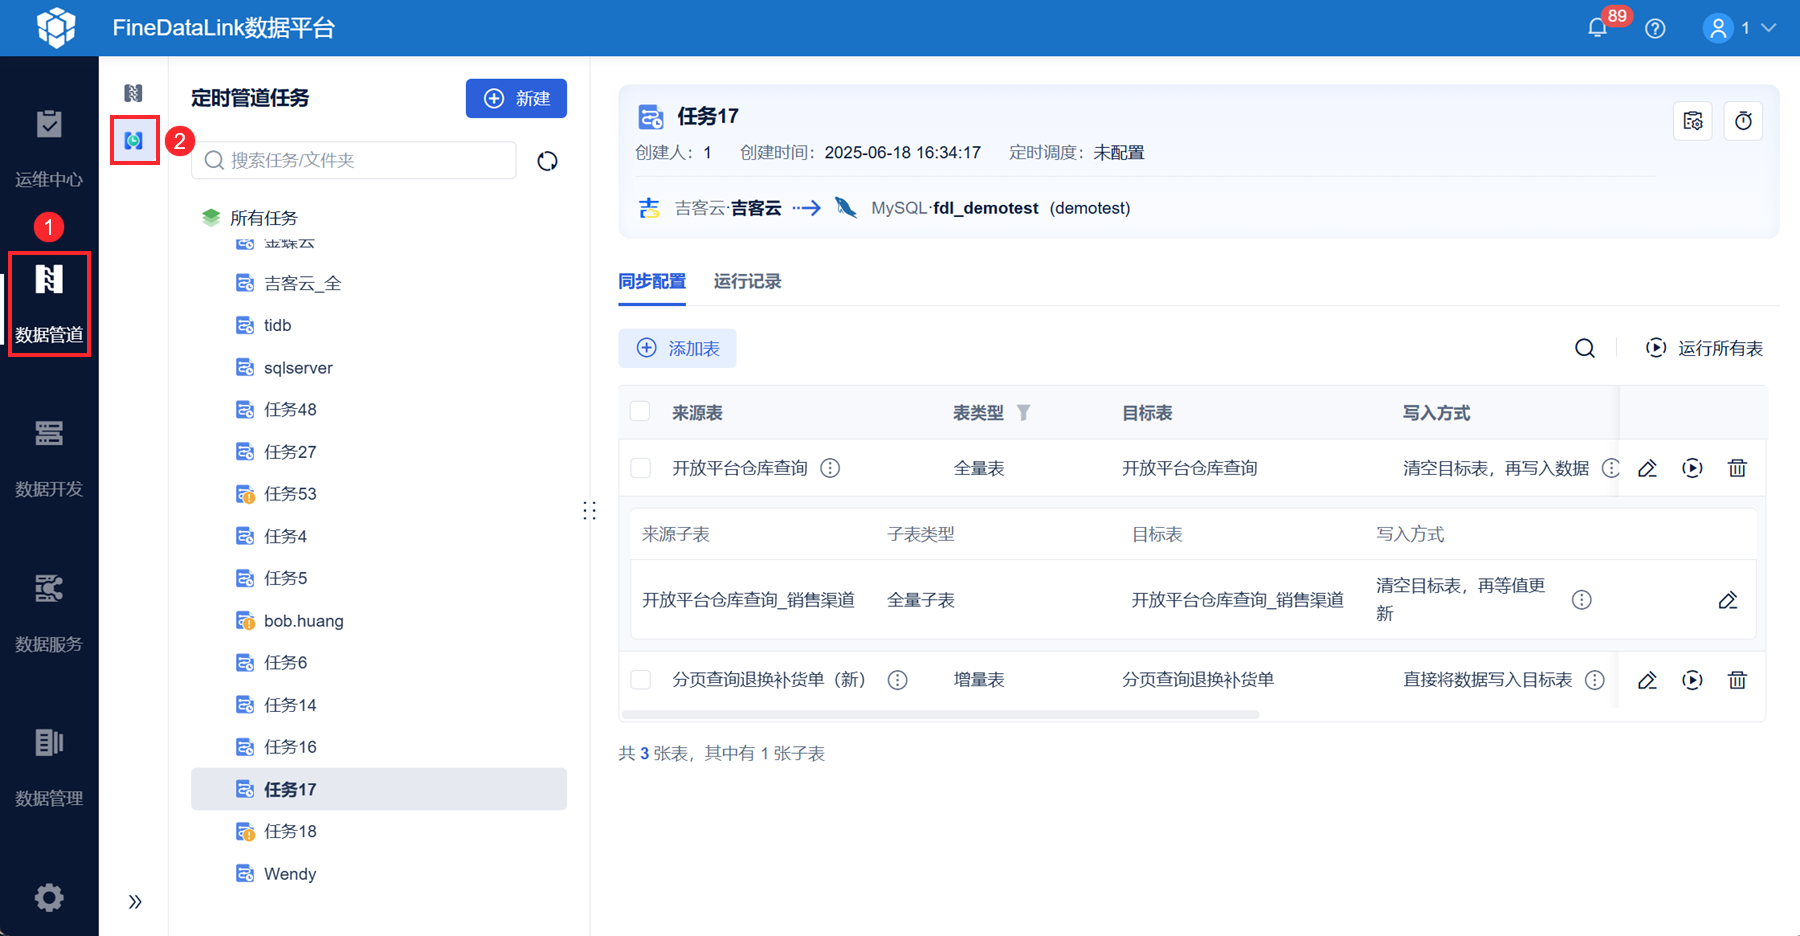The image size is (1800, 936).
Task: Select task 任务6
Action: pyautogui.click(x=379, y=662)
